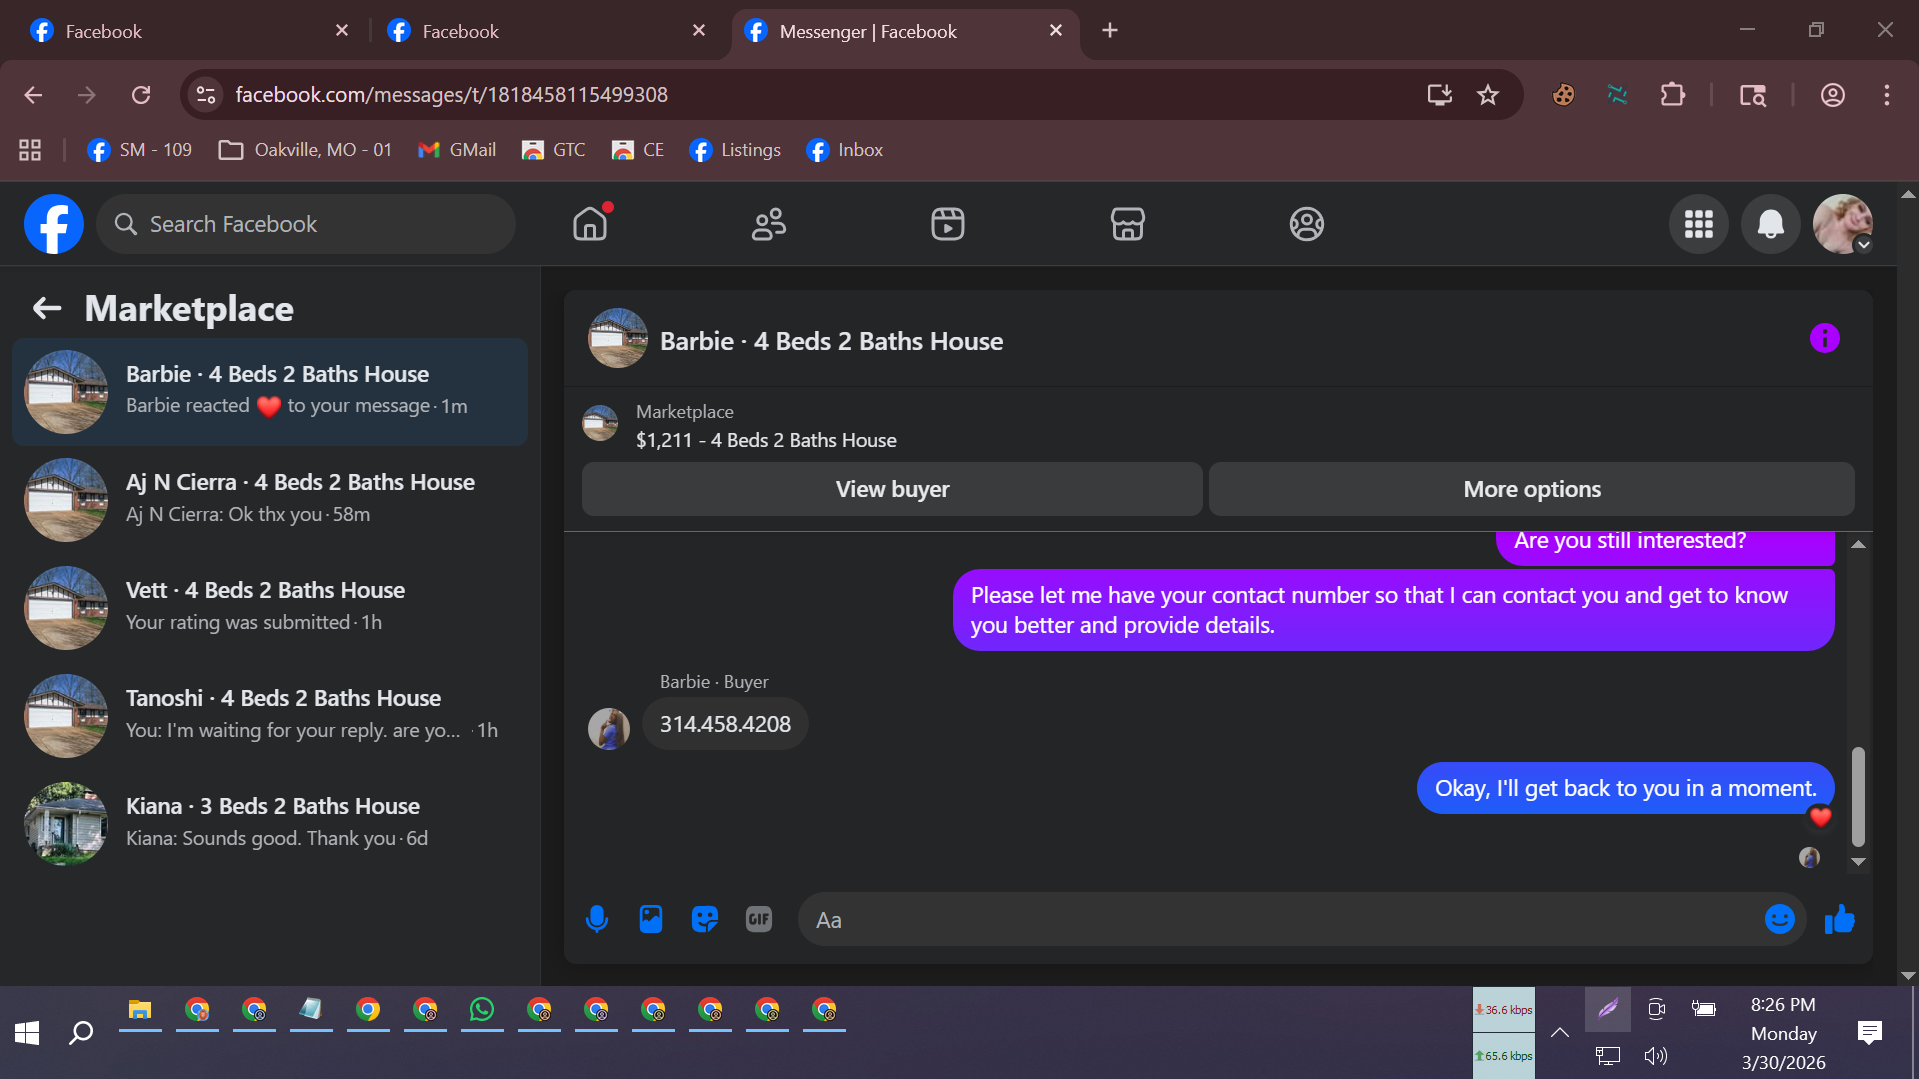Send a thumbs-up like
The height and width of the screenshot is (1079, 1919).
[x=1839, y=919]
